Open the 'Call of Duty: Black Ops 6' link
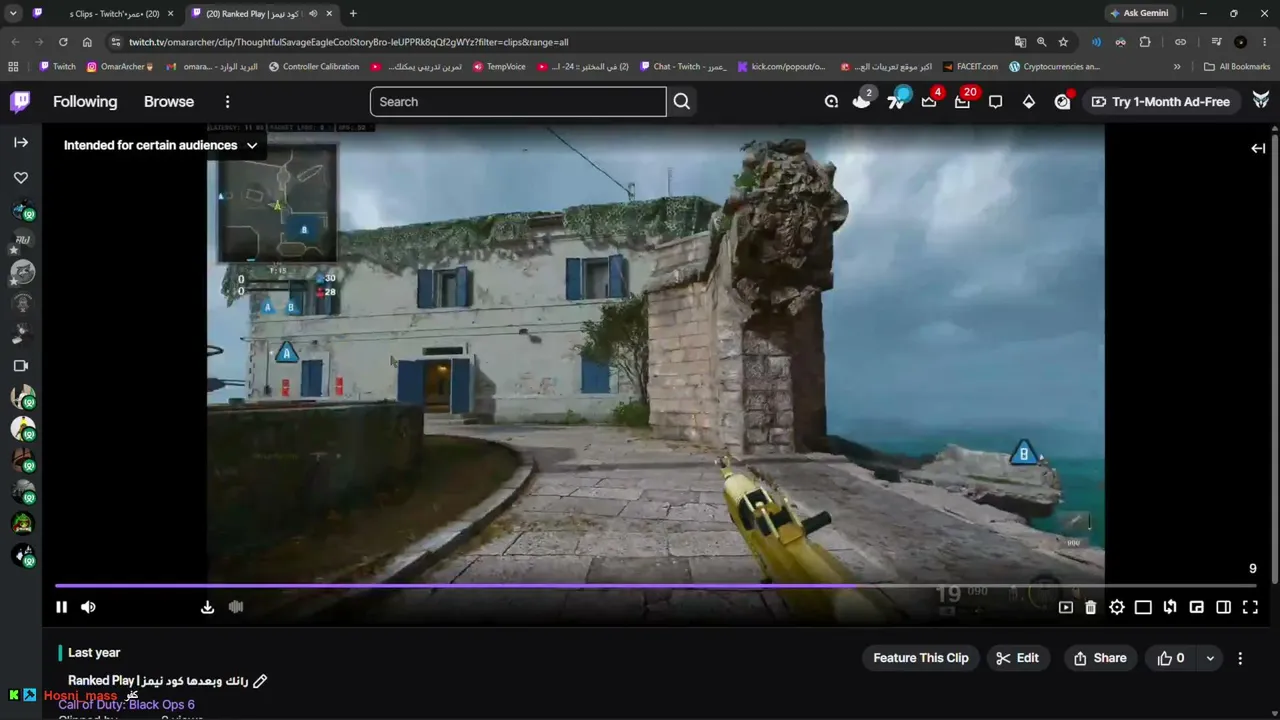This screenshot has width=1280, height=720. click(x=127, y=704)
